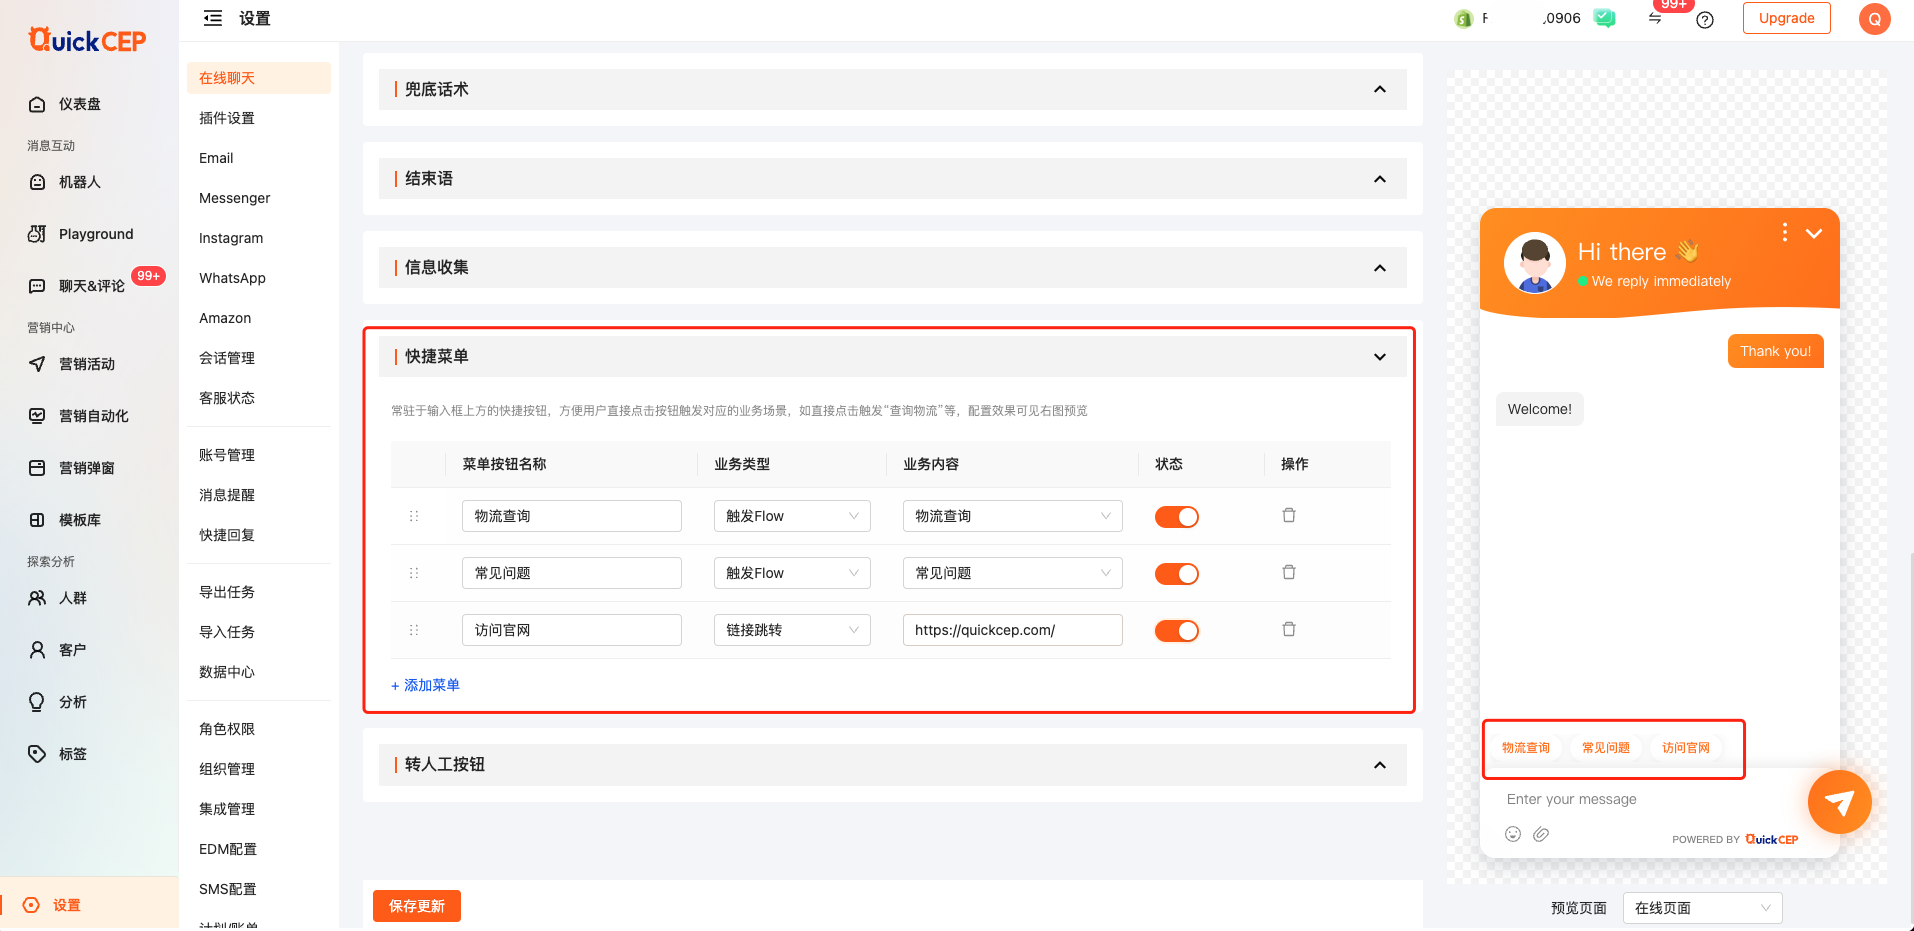The image size is (1914, 931).
Task: Click the QuickCEP logo
Action: click(87, 40)
